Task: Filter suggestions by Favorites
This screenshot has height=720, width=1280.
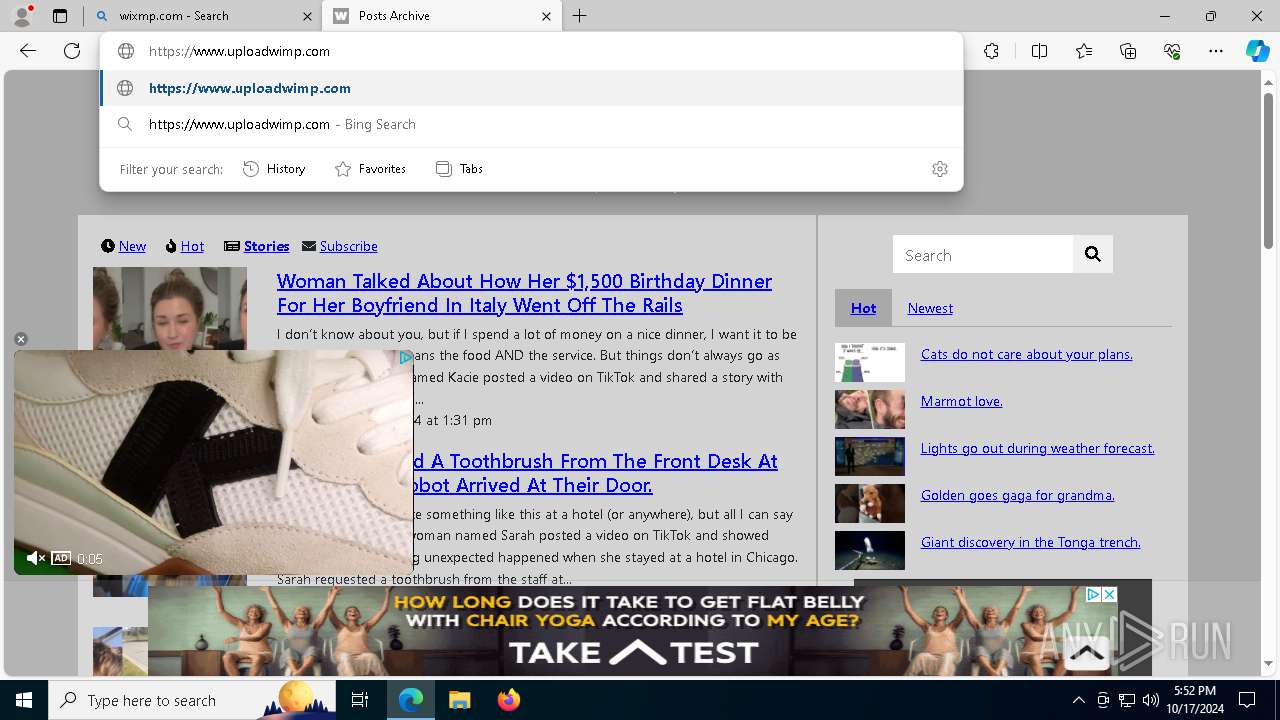Action: [370, 169]
